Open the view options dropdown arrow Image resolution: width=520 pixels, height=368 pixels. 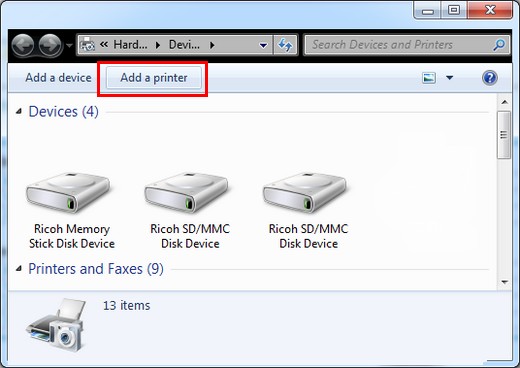pos(450,78)
